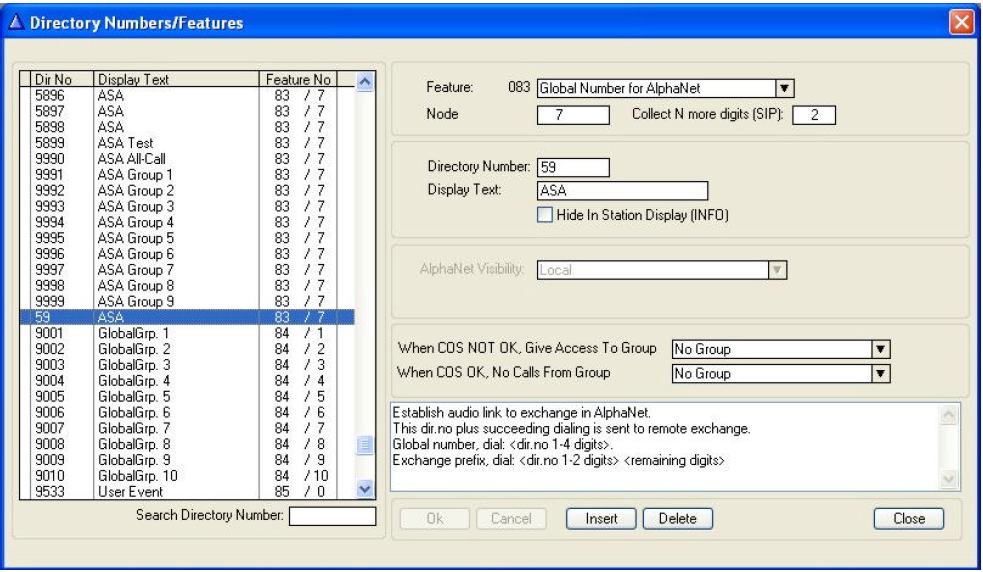Click the Display Text input field
The height and width of the screenshot is (572, 983).
click(622, 190)
